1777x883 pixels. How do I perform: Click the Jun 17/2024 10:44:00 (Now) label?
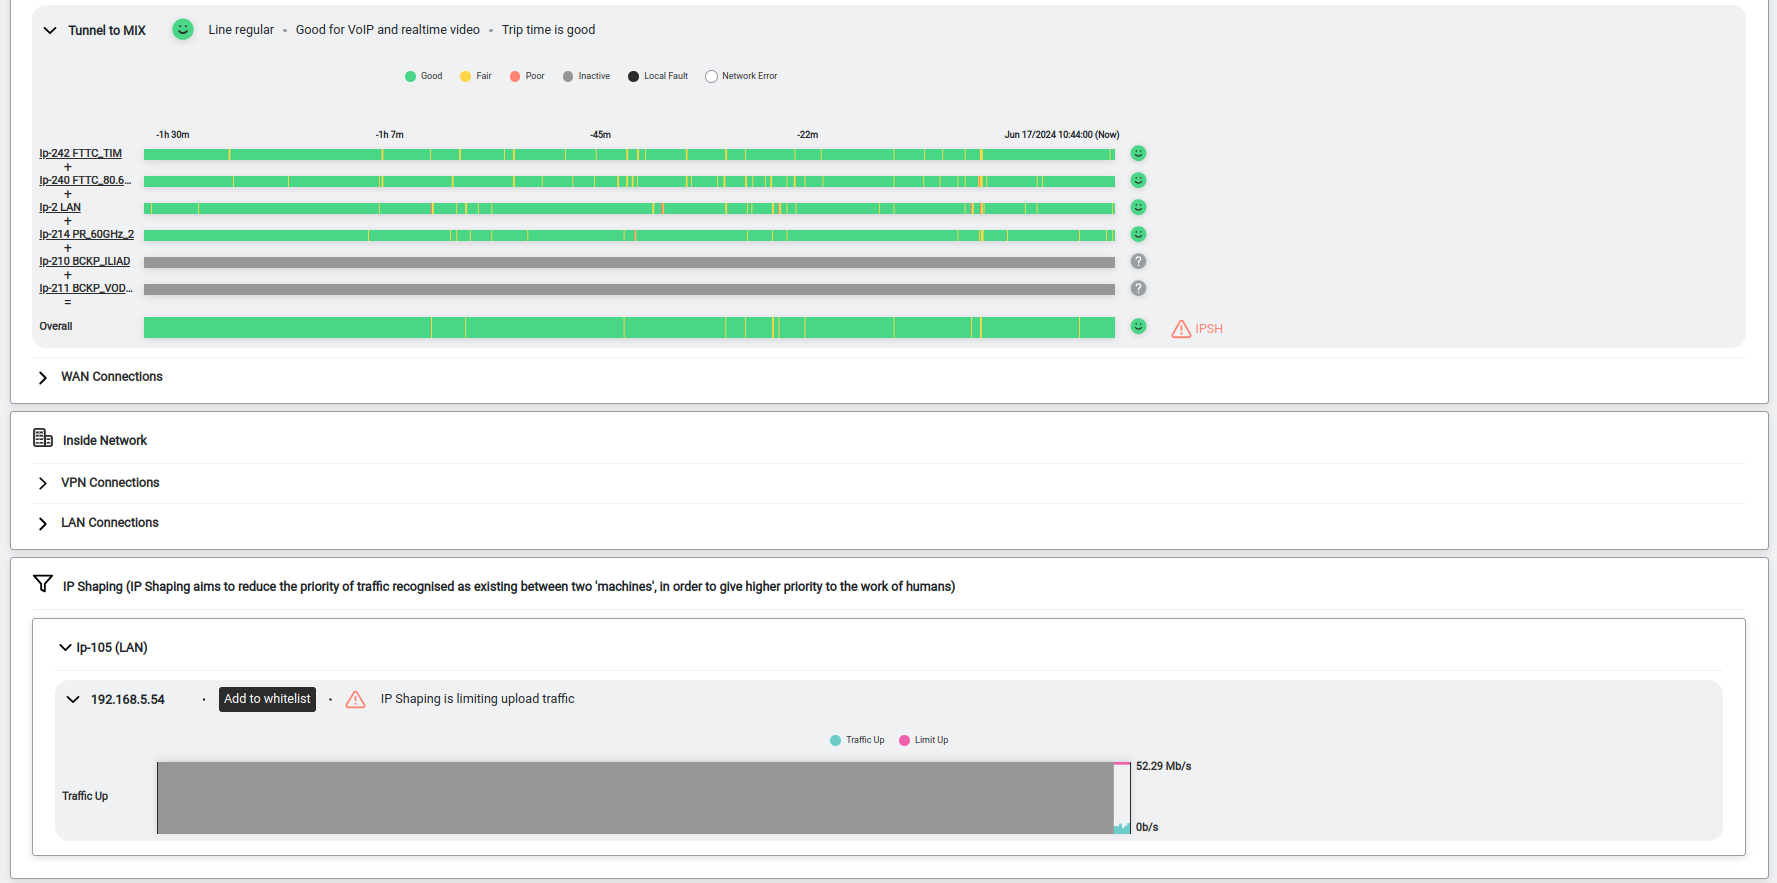(1062, 134)
